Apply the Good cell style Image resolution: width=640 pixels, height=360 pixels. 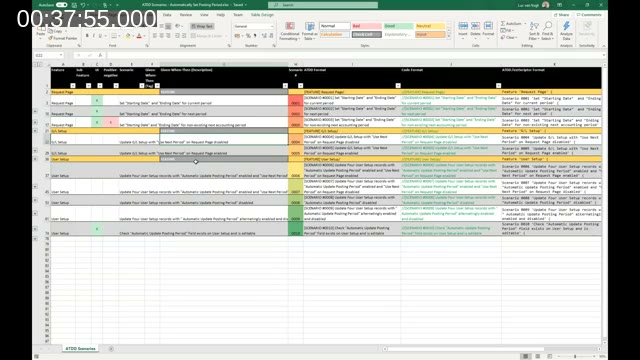[x=398, y=26]
